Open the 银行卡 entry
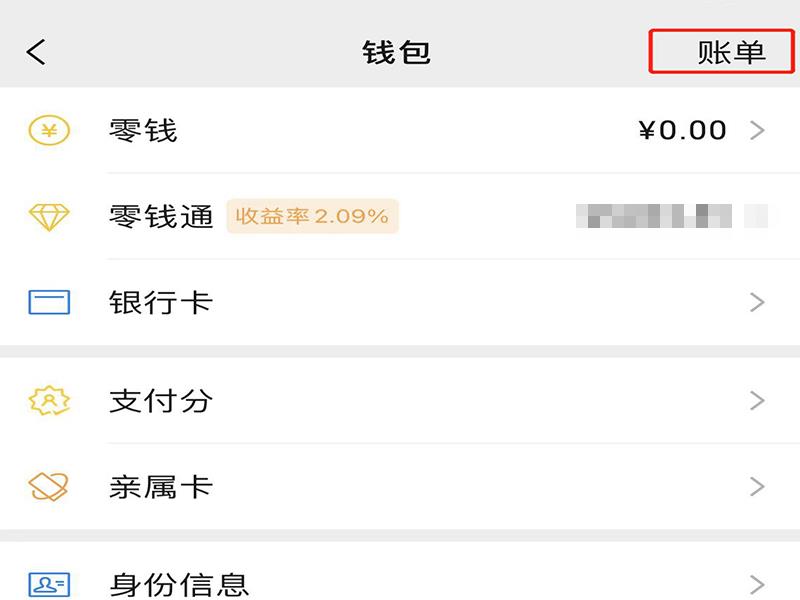The image size is (800, 600). pos(161,302)
